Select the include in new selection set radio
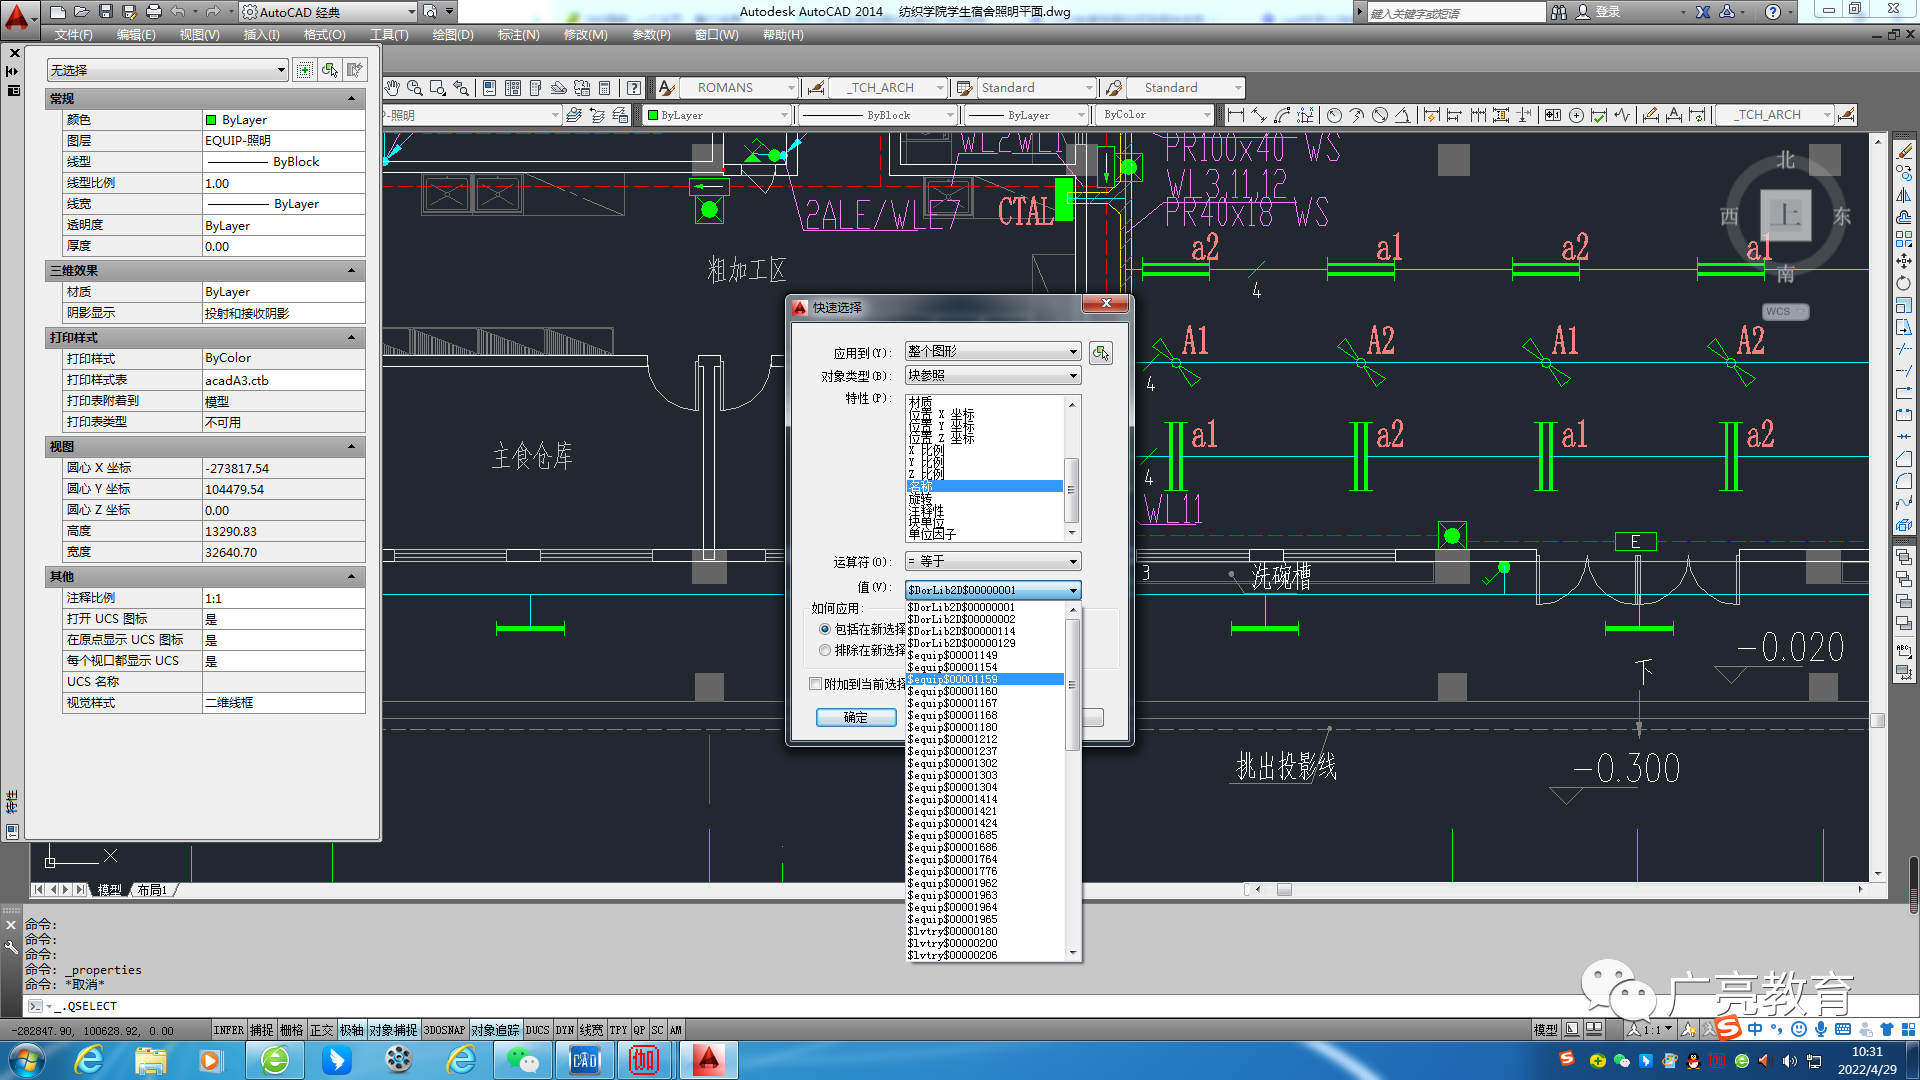Viewport: 1920px width, 1080px height. (x=825, y=629)
